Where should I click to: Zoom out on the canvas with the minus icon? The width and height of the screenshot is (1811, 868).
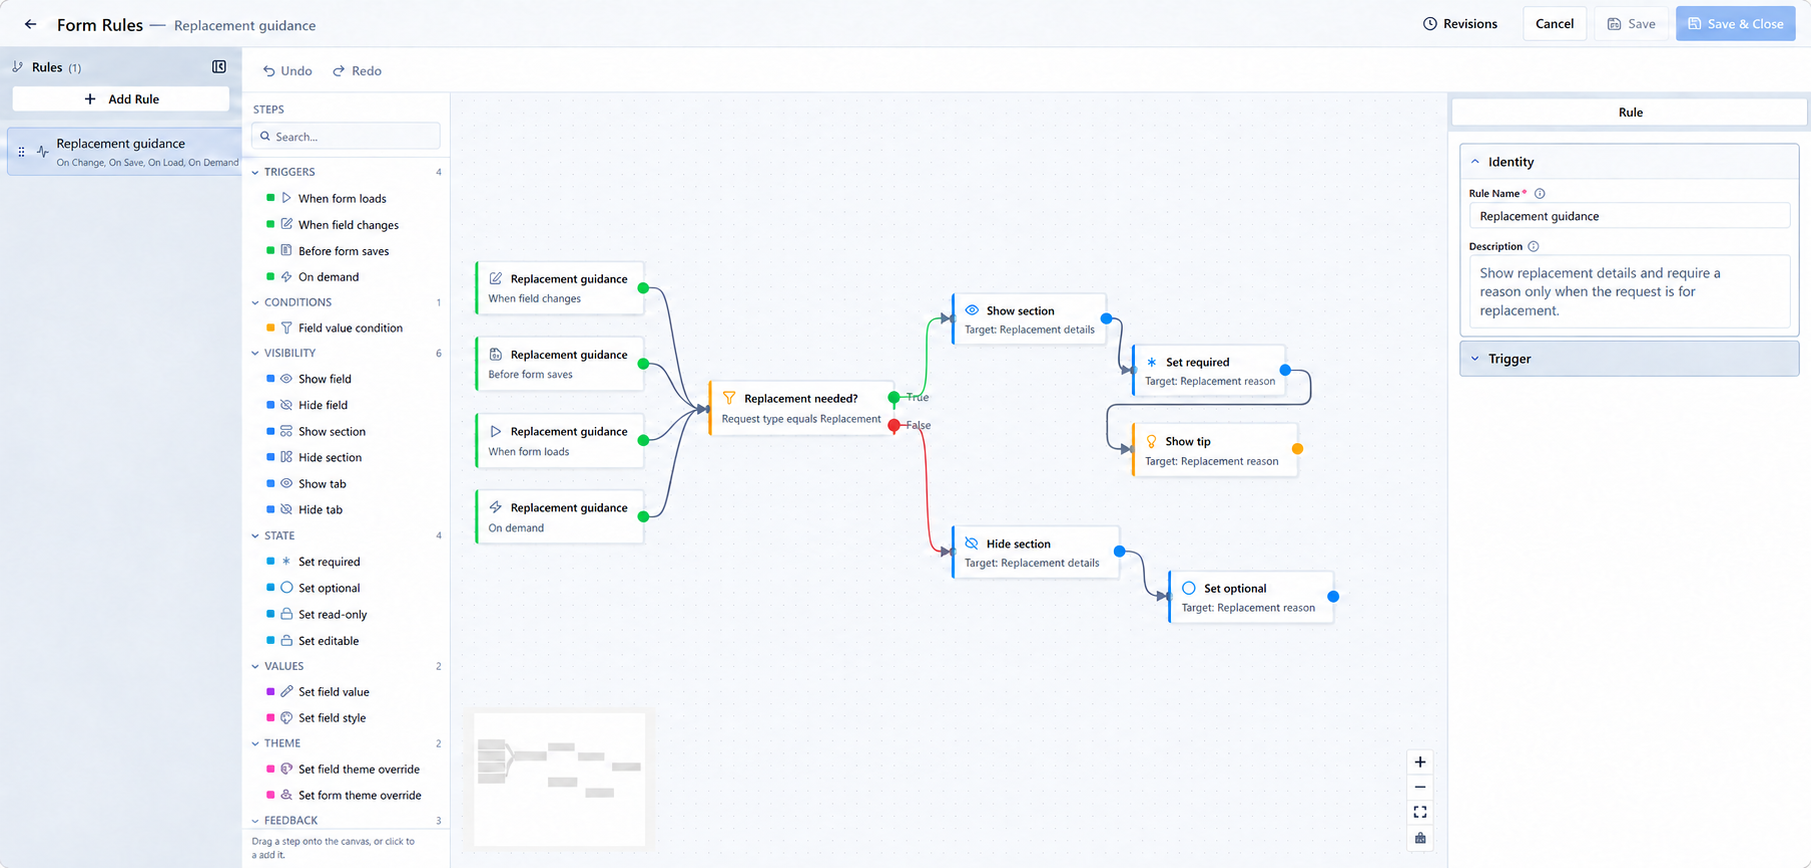(1420, 787)
